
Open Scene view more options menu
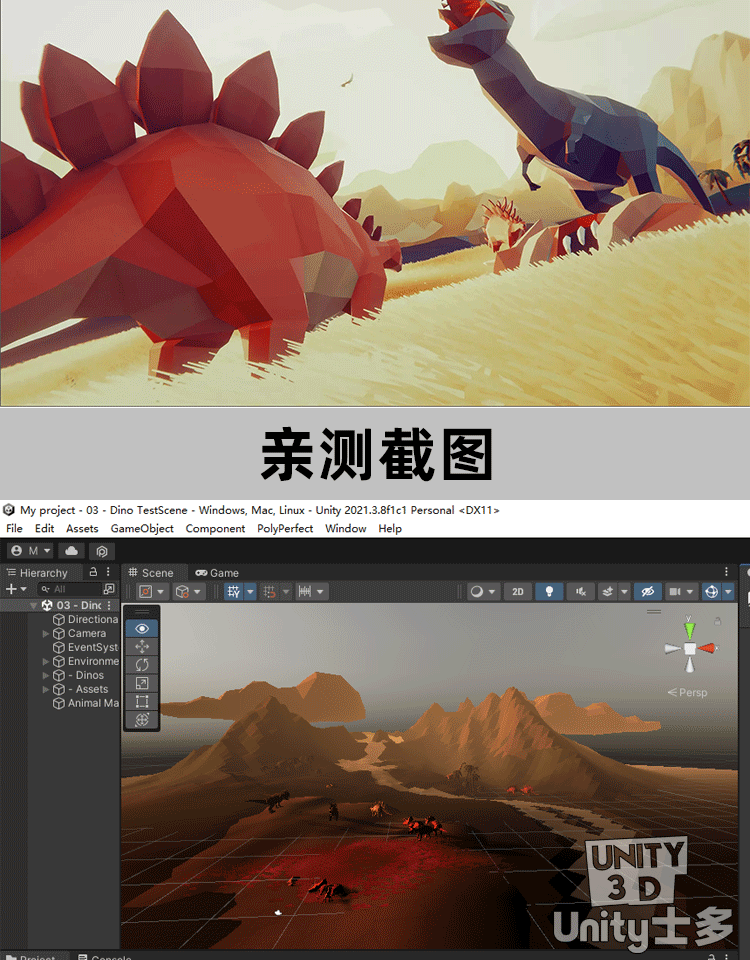pos(726,572)
